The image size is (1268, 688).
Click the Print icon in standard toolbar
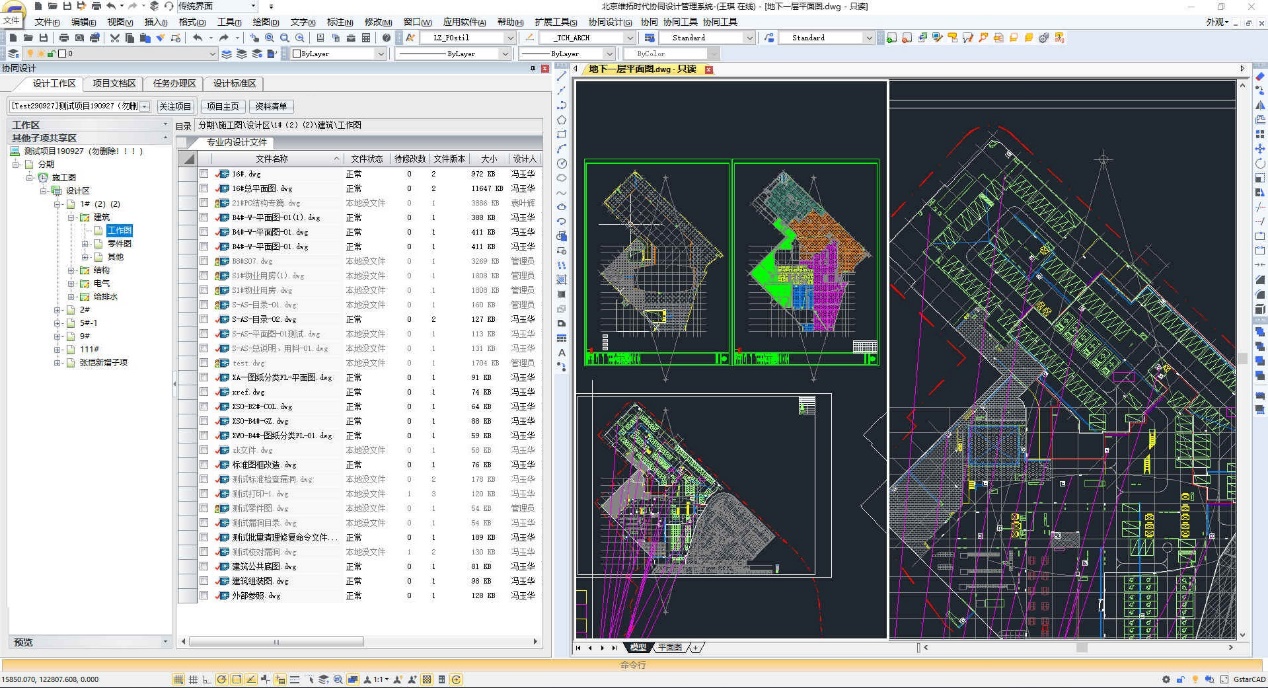tap(64, 38)
